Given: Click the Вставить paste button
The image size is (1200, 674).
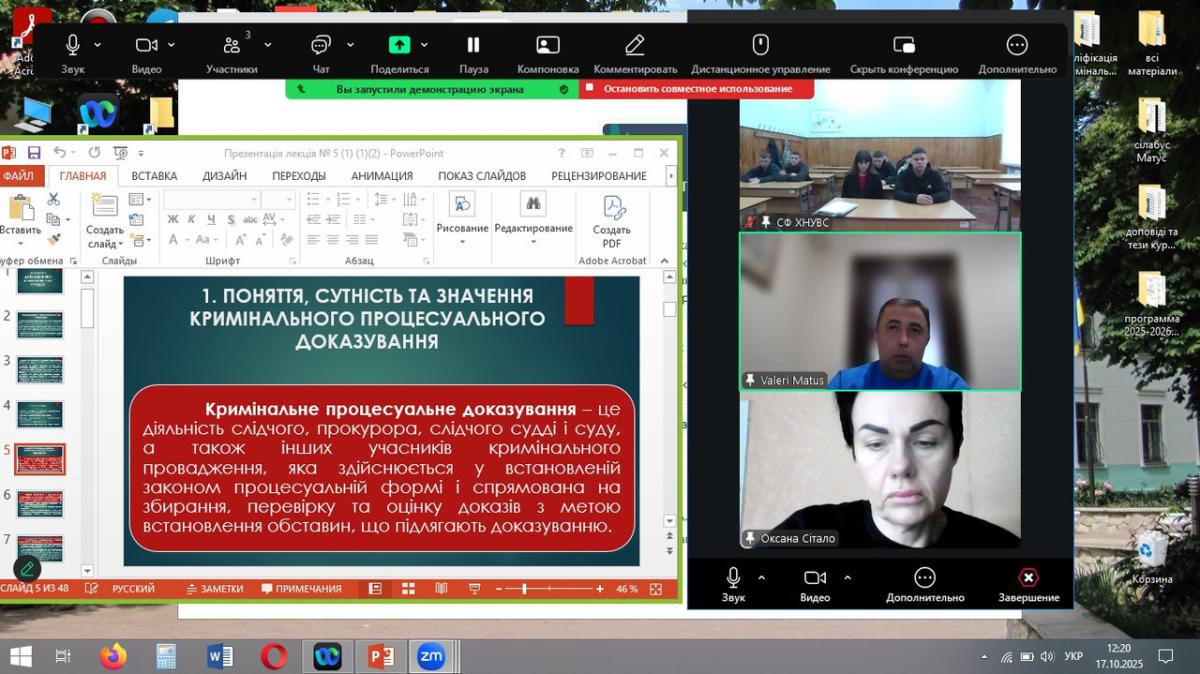Looking at the screenshot, I should [20, 219].
